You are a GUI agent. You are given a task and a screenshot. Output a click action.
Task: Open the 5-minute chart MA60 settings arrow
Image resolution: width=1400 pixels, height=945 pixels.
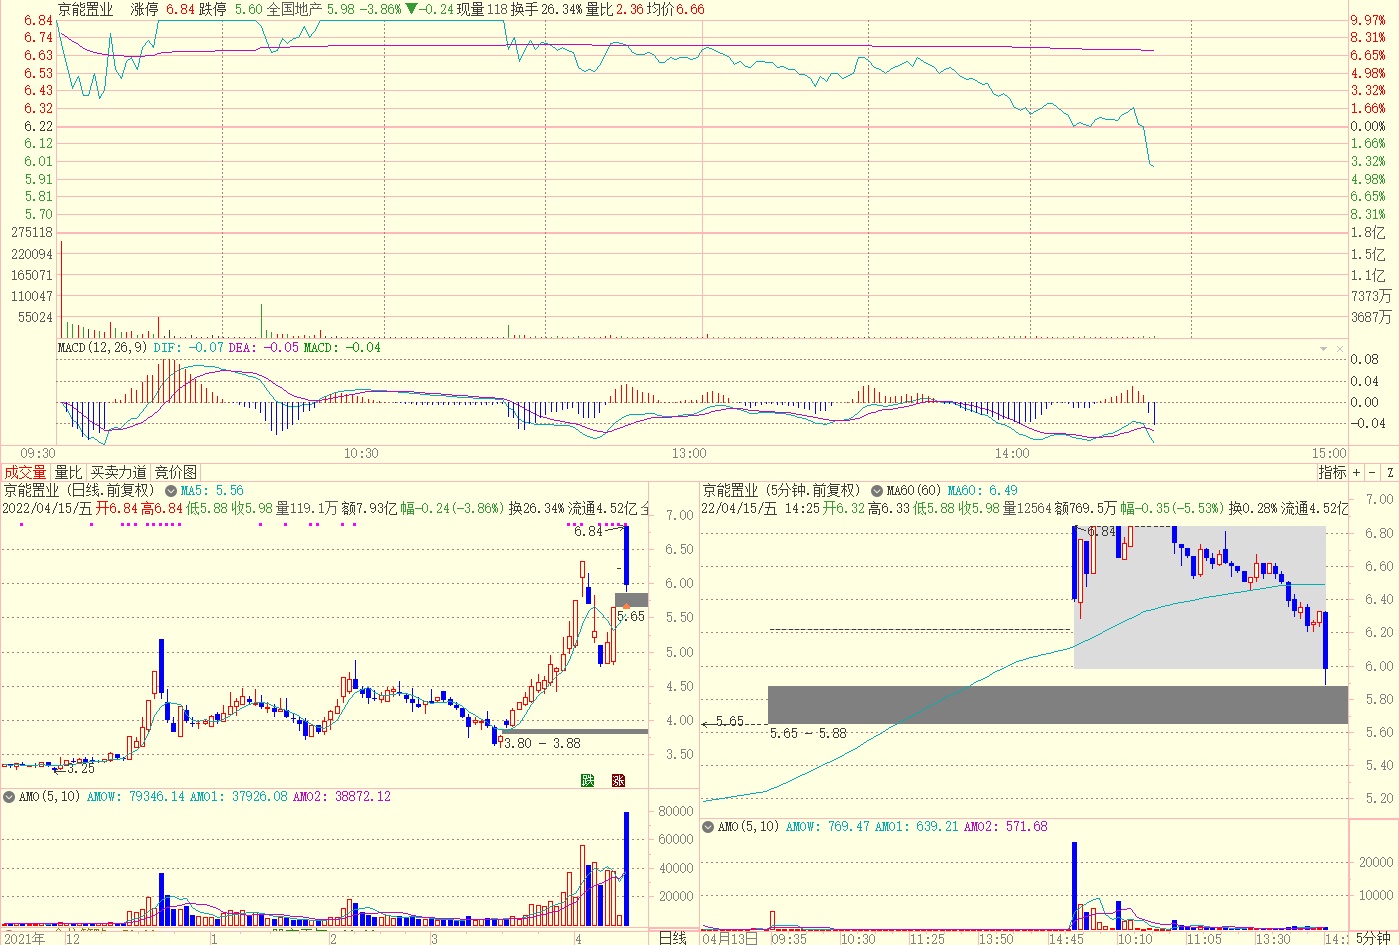(877, 491)
